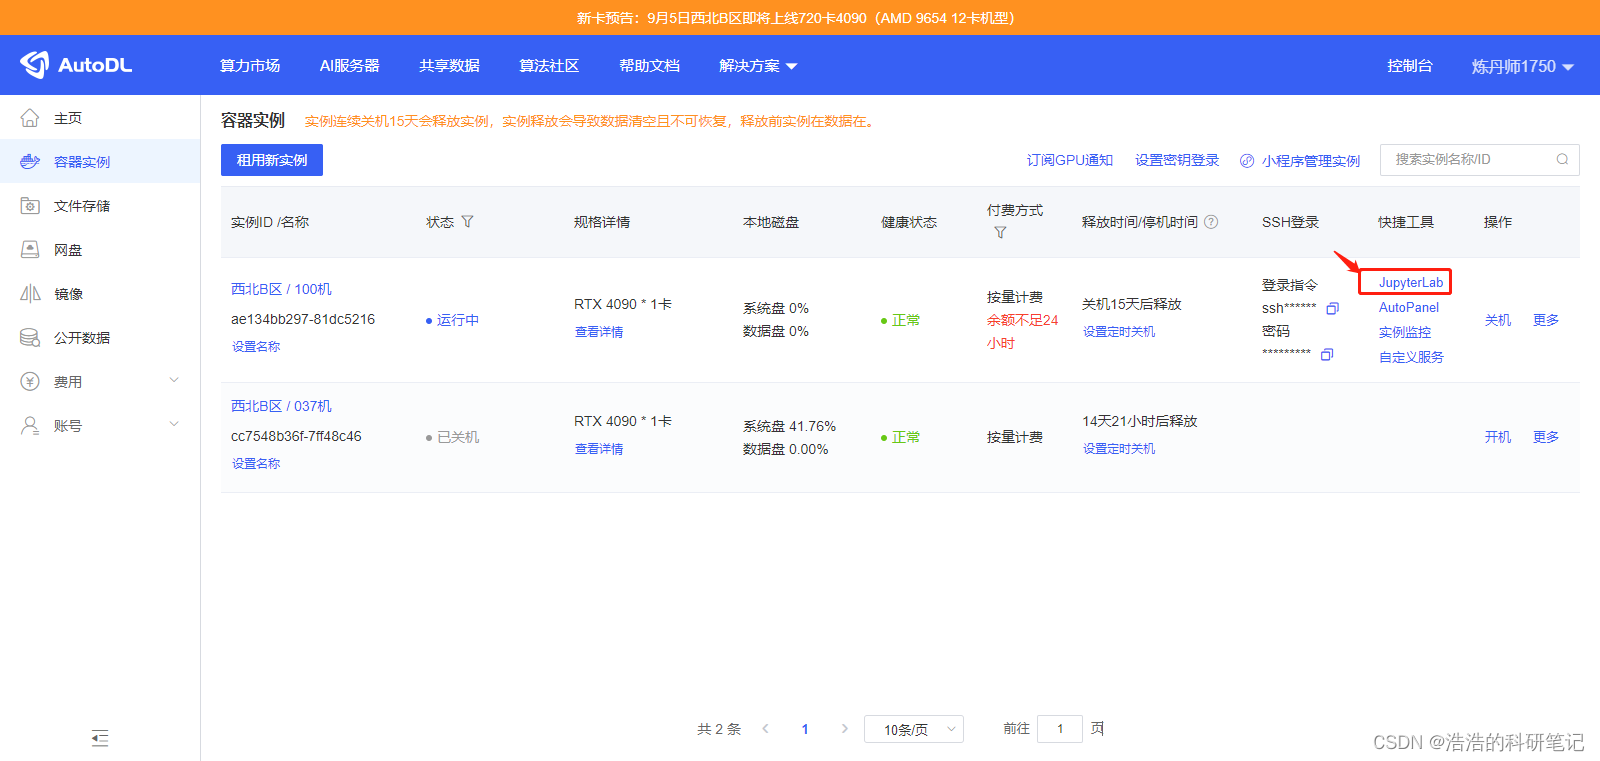The image size is (1600, 761).
Task: Copy the ssh login command with copy icon
Action: (1332, 309)
